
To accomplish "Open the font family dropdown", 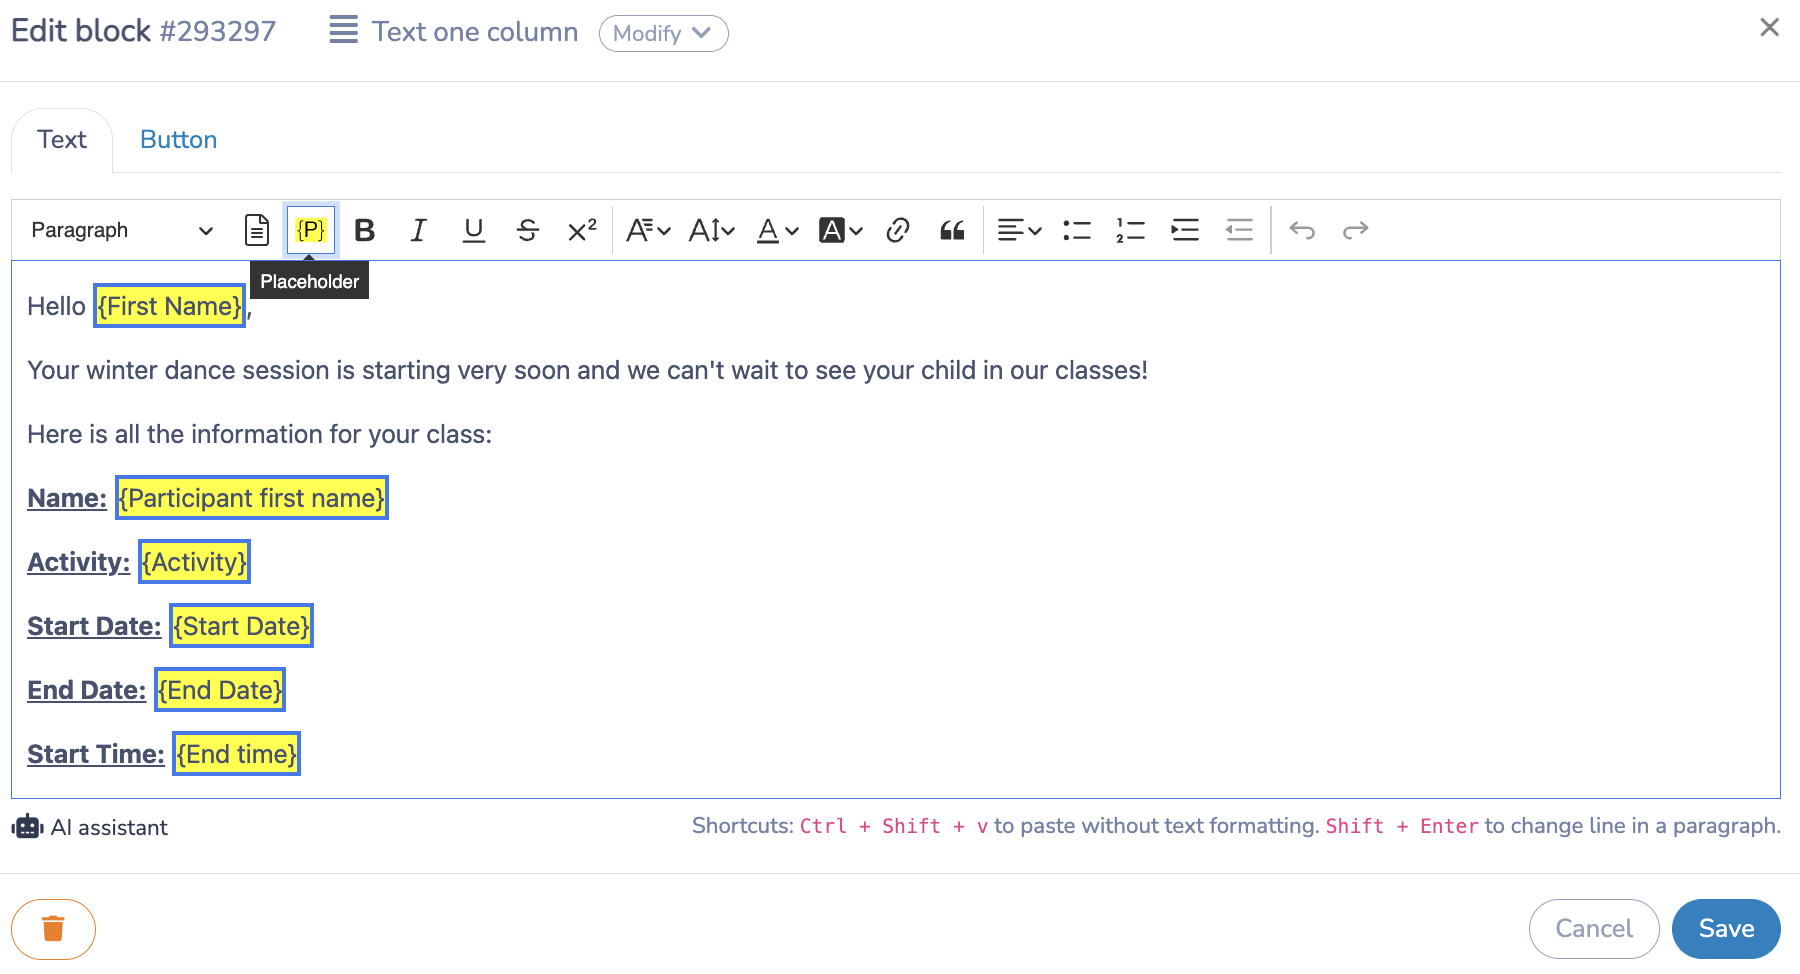I will [x=648, y=230].
